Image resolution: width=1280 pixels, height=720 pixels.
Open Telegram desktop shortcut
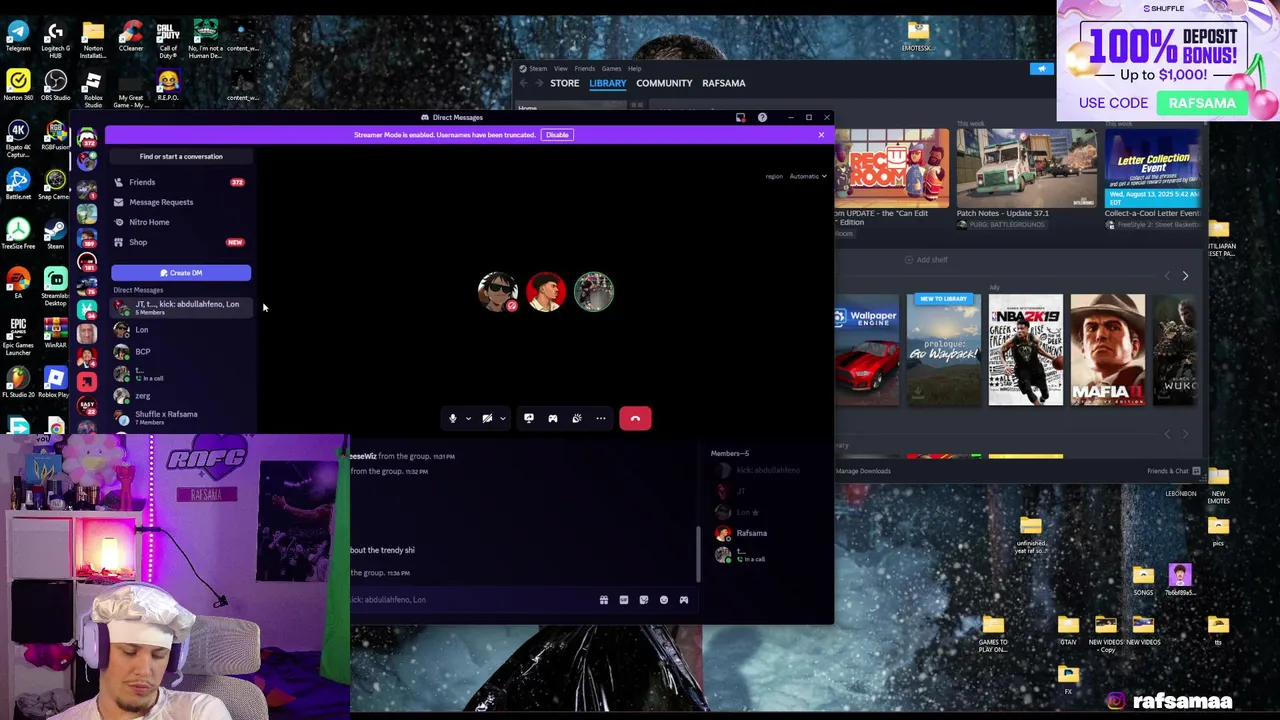pyautogui.click(x=18, y=36)
